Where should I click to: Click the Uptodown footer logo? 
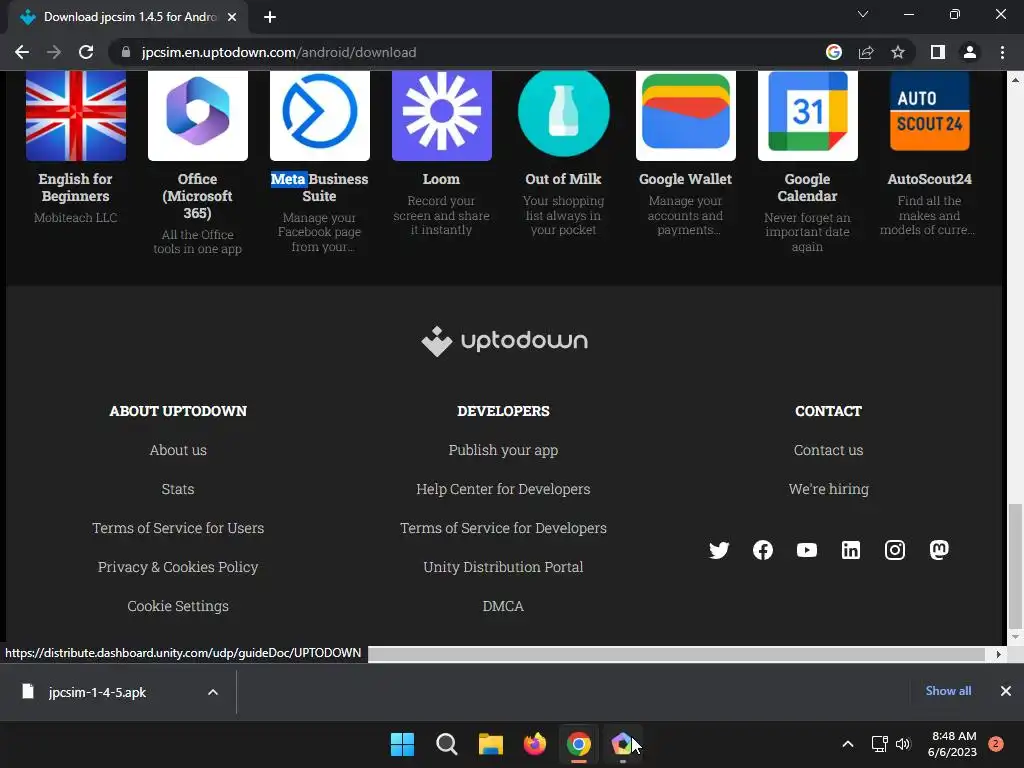[x=504, y=341]
